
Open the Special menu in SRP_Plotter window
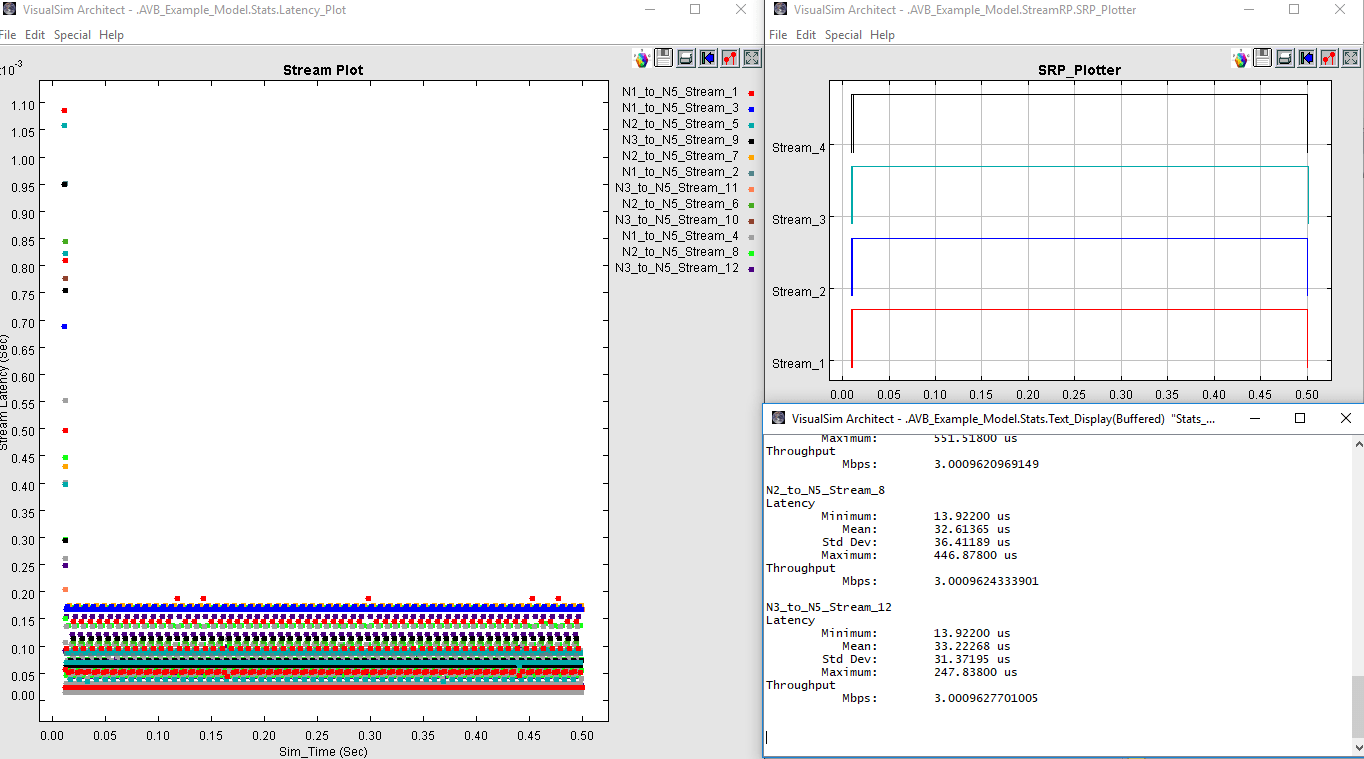tap(843, 35)
